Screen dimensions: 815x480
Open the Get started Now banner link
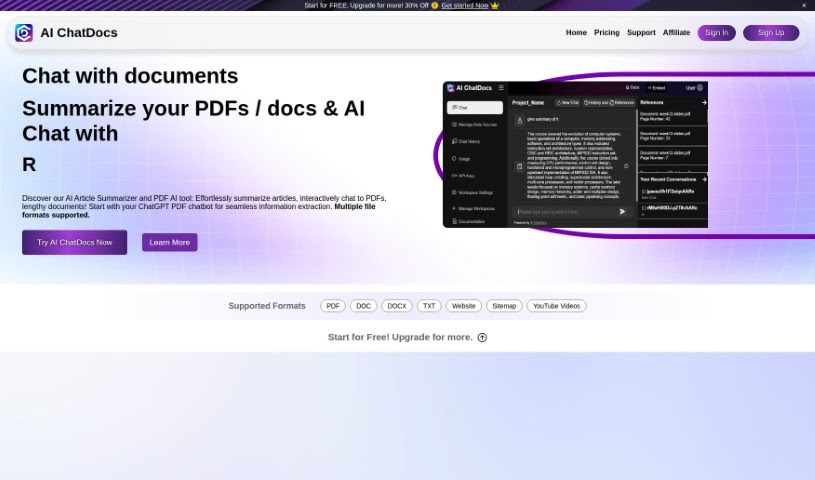(465, 5)
